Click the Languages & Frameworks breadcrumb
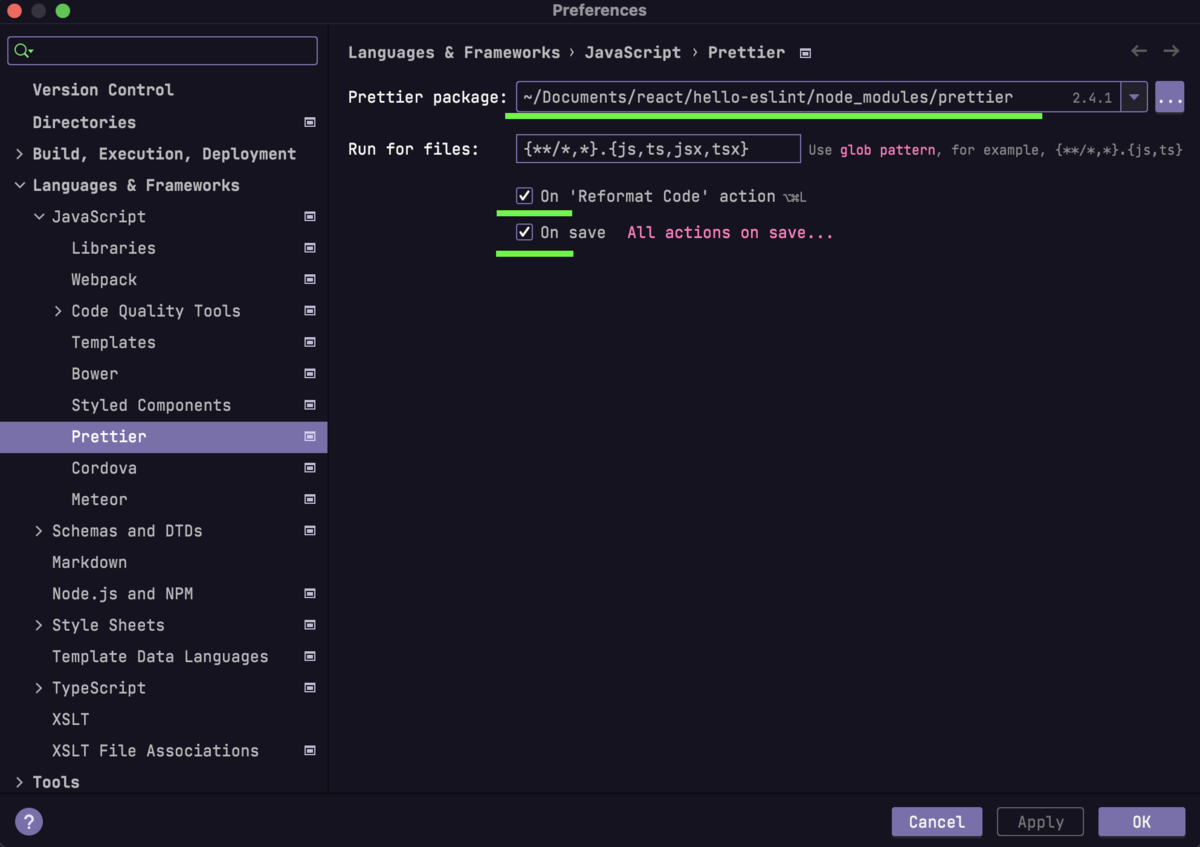Image resolution: width=1200 pixels, height=847 pixels. coord(454,52)
